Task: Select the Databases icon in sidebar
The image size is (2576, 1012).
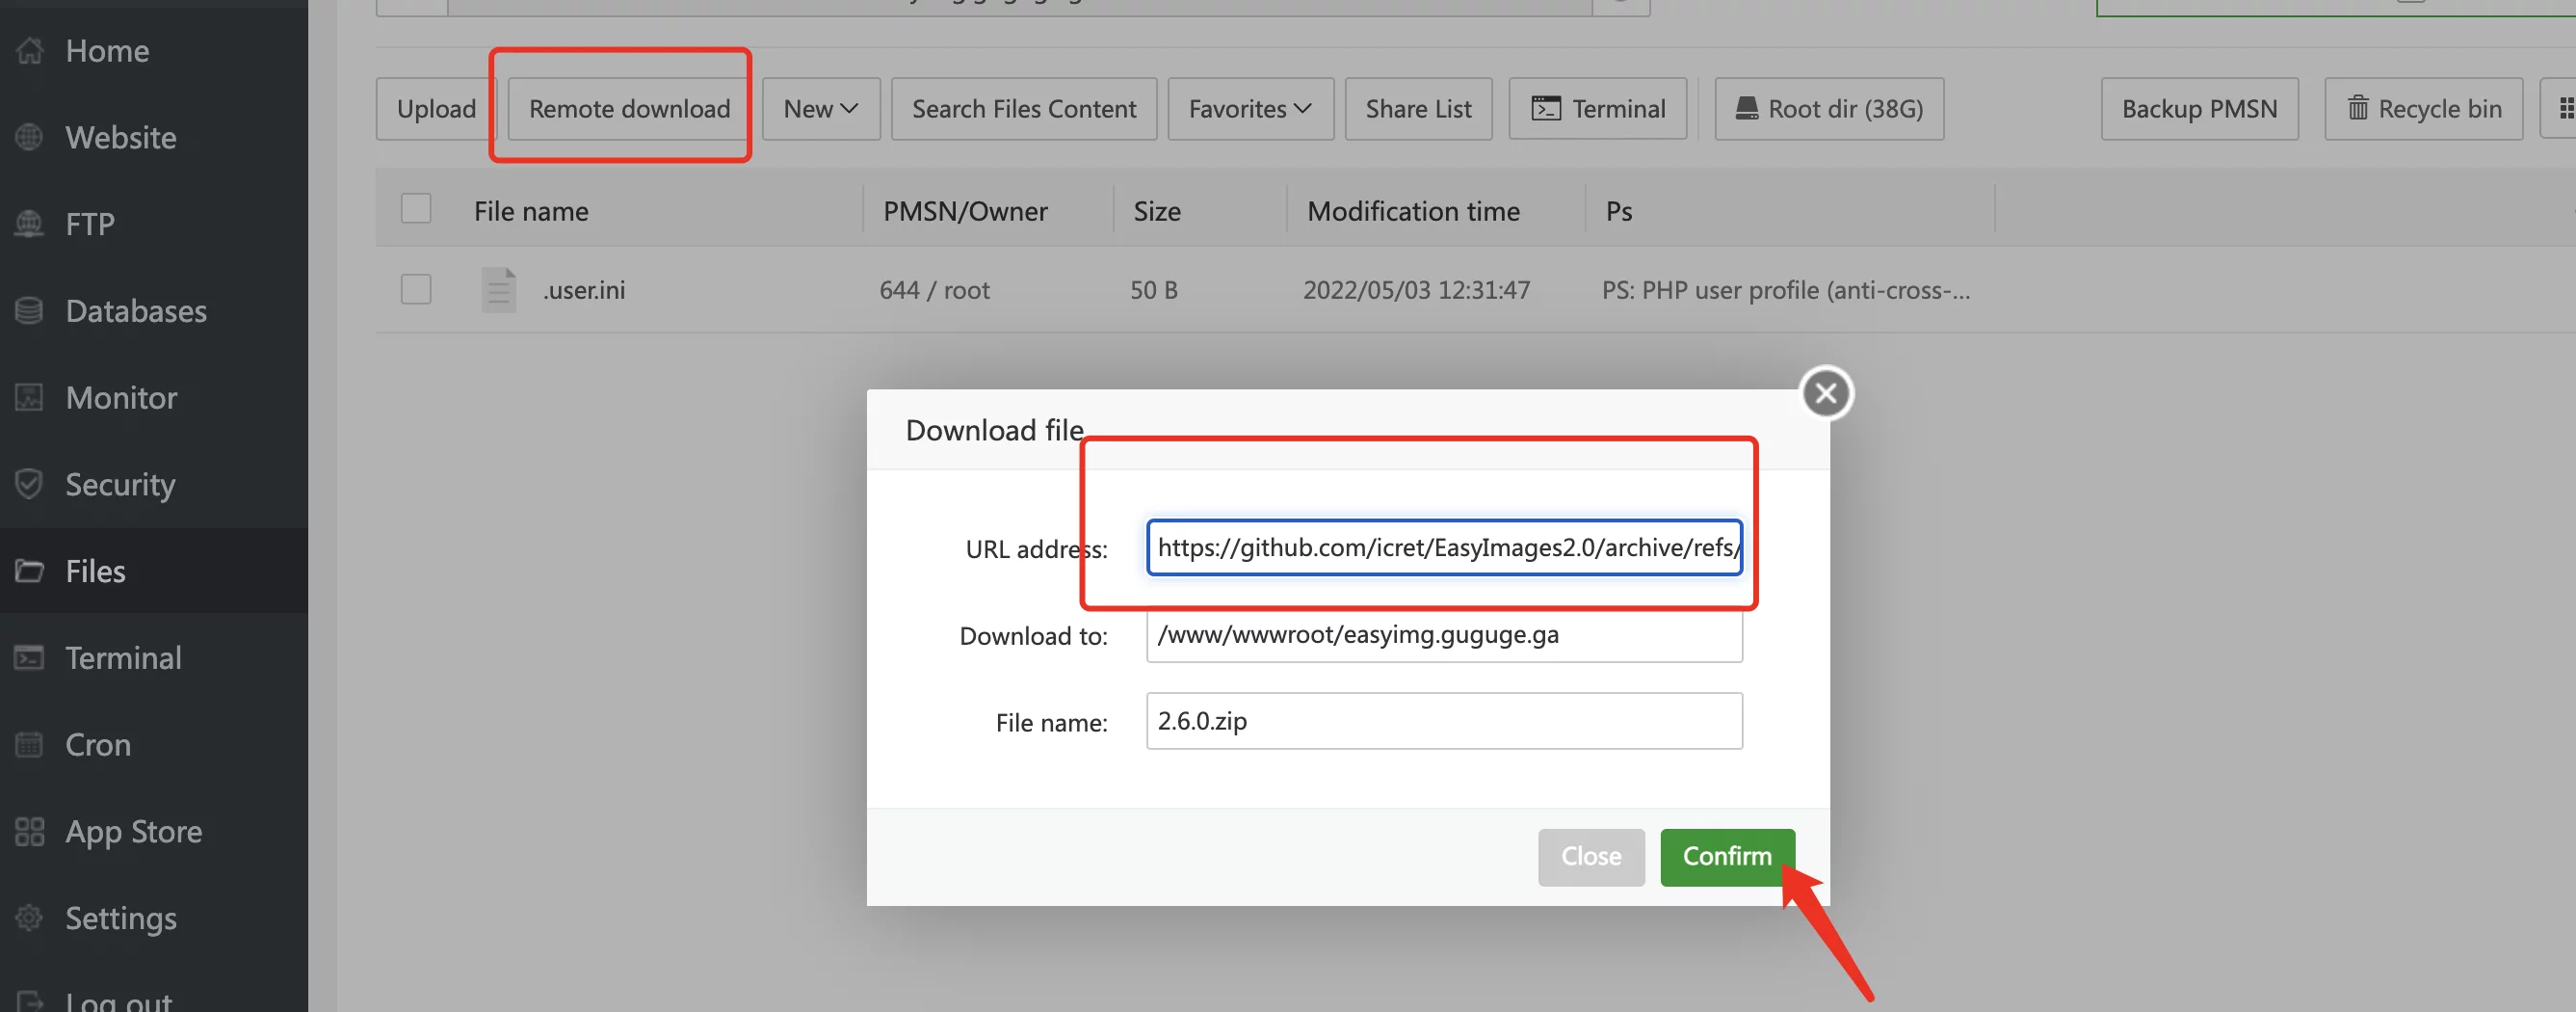Action: tap(30, 311)
